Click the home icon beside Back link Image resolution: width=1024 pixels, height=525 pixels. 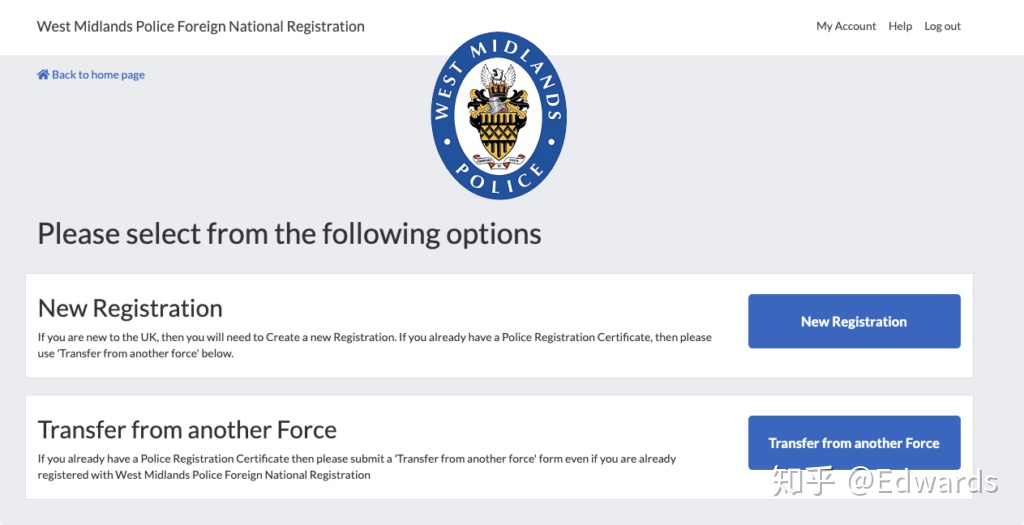[43, 75]
